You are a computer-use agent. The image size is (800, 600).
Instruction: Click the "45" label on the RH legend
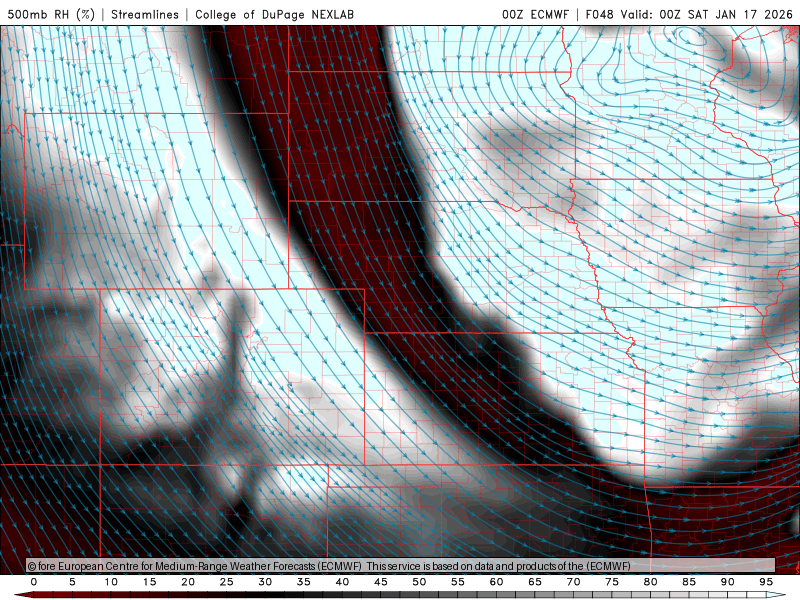coord(381,582)
